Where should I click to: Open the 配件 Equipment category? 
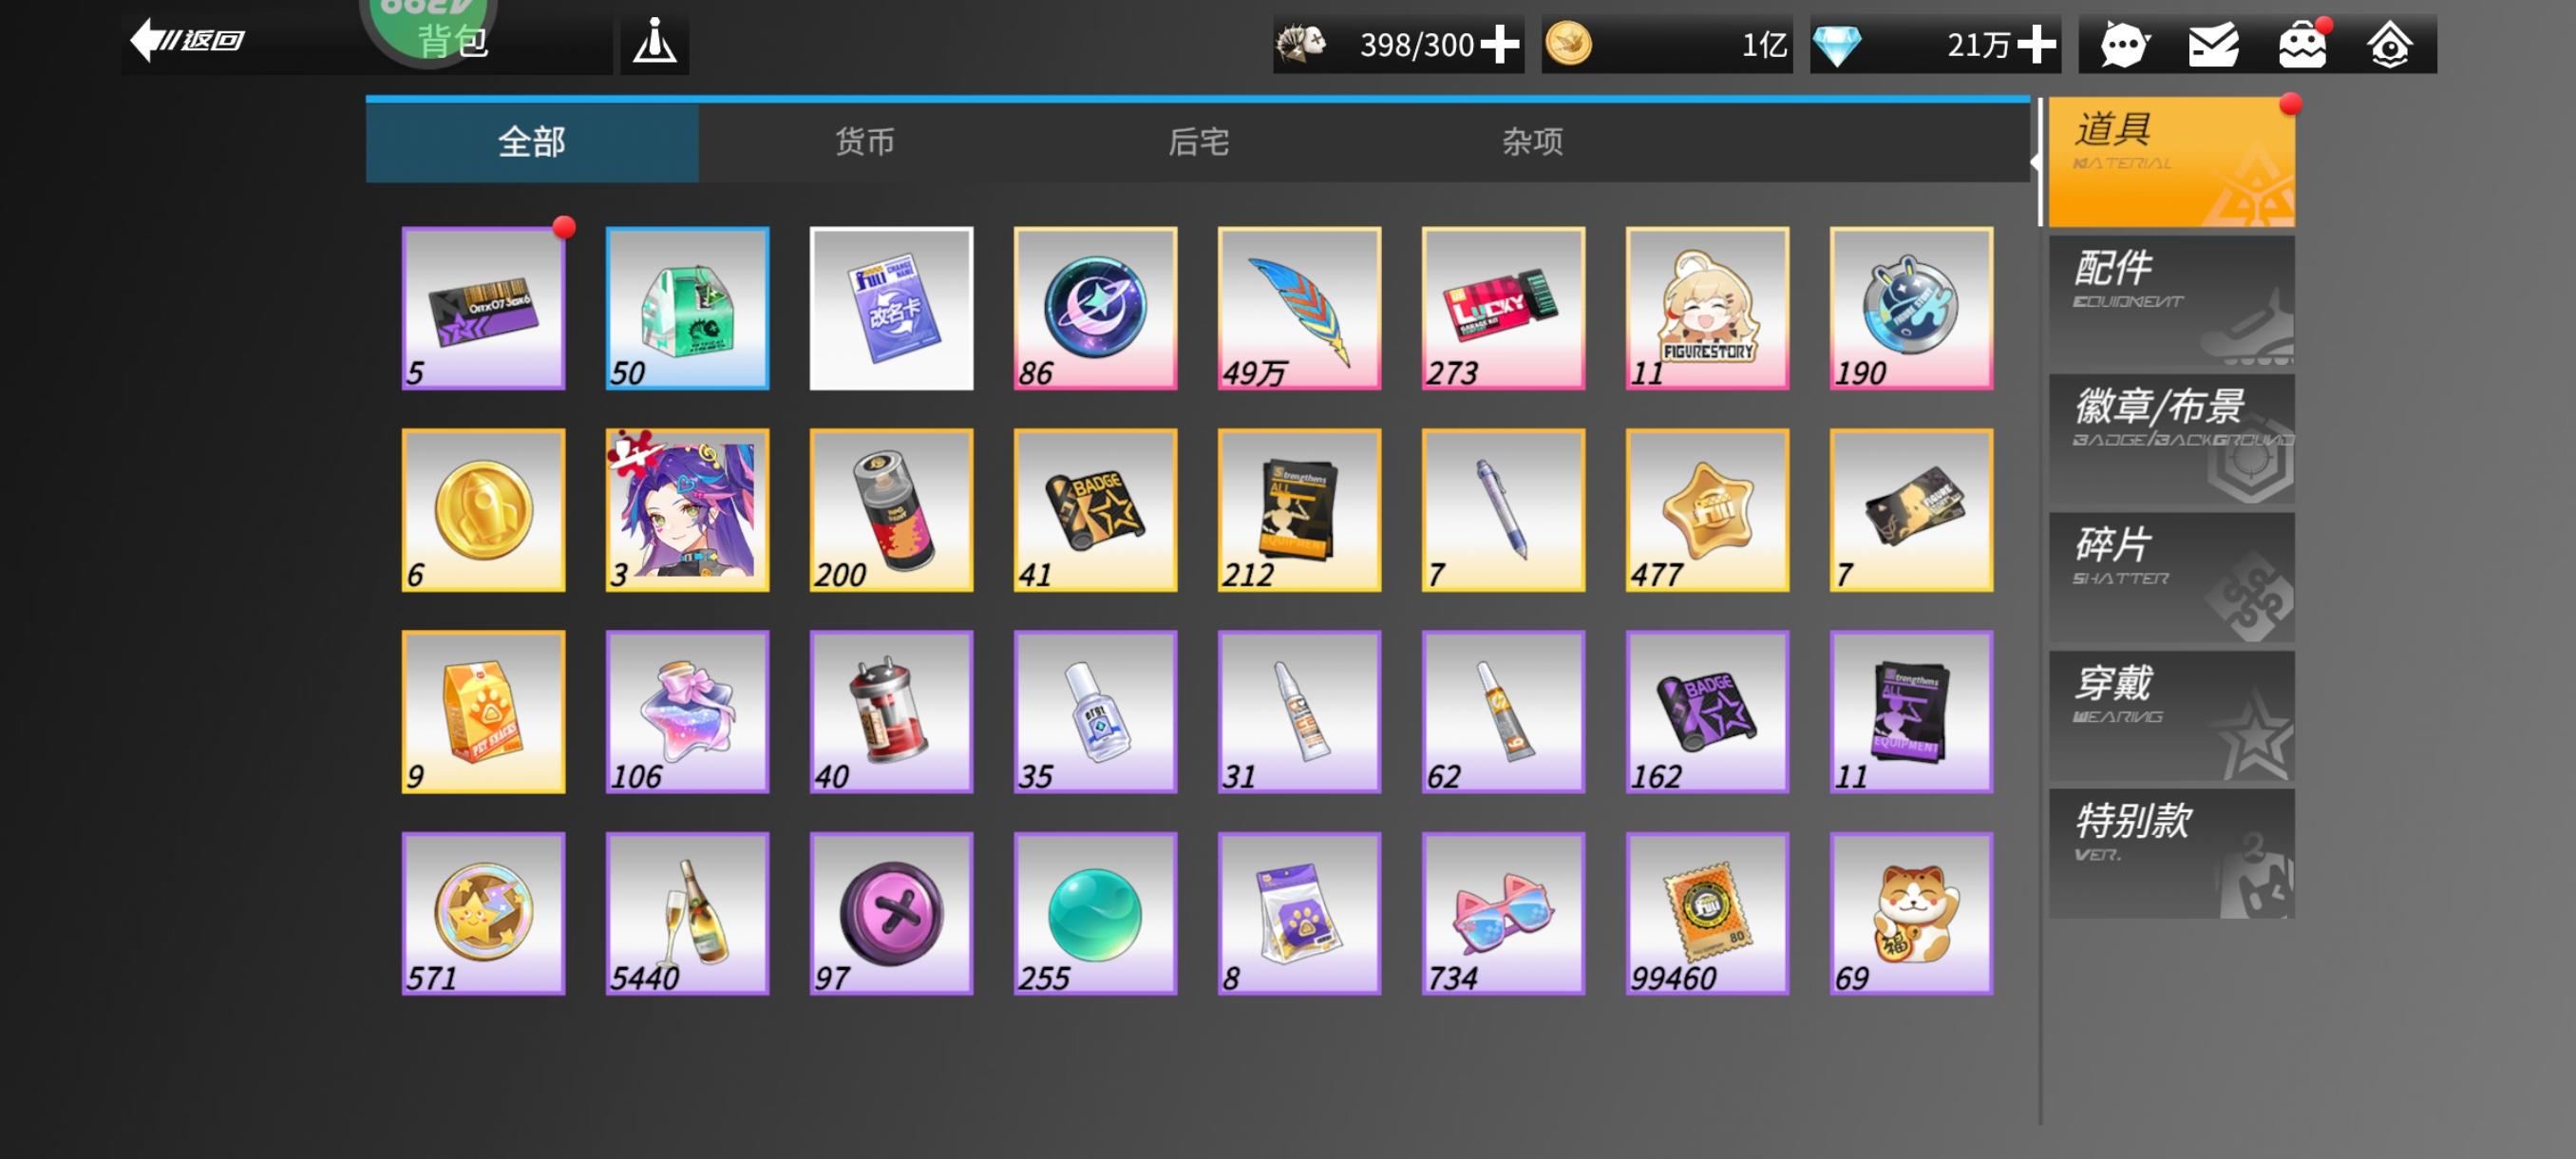click(2170, 300)
